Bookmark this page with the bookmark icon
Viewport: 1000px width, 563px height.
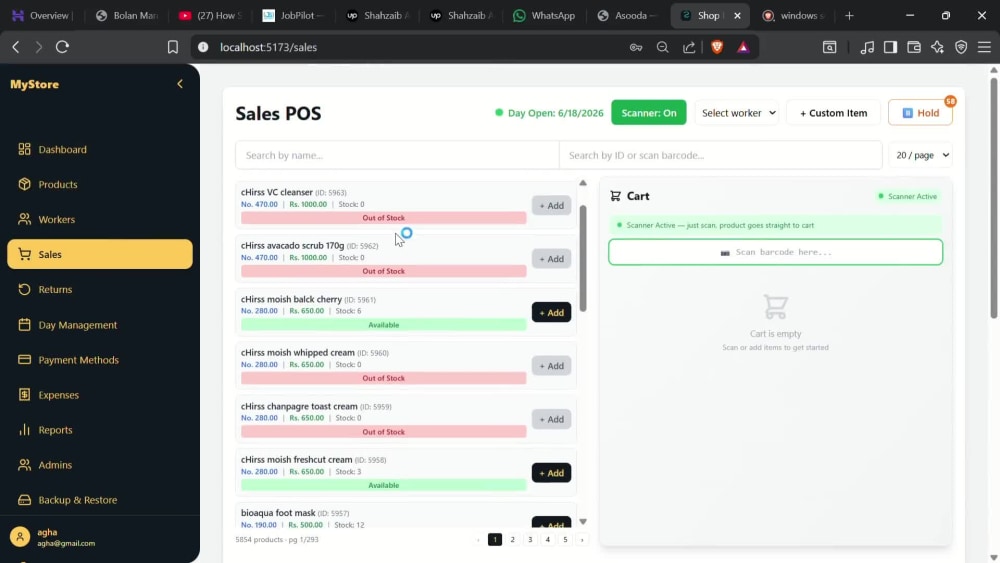click(x=173, y=47)
